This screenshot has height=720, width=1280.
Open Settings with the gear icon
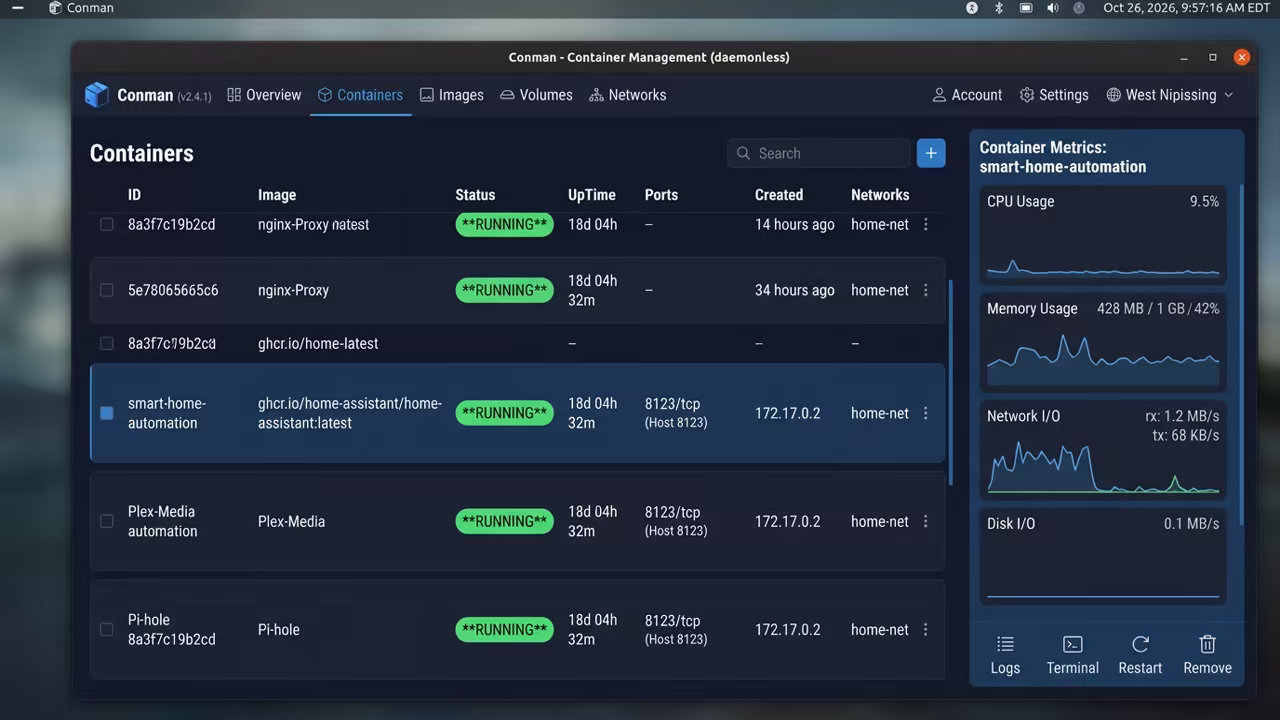[1054, 95]
